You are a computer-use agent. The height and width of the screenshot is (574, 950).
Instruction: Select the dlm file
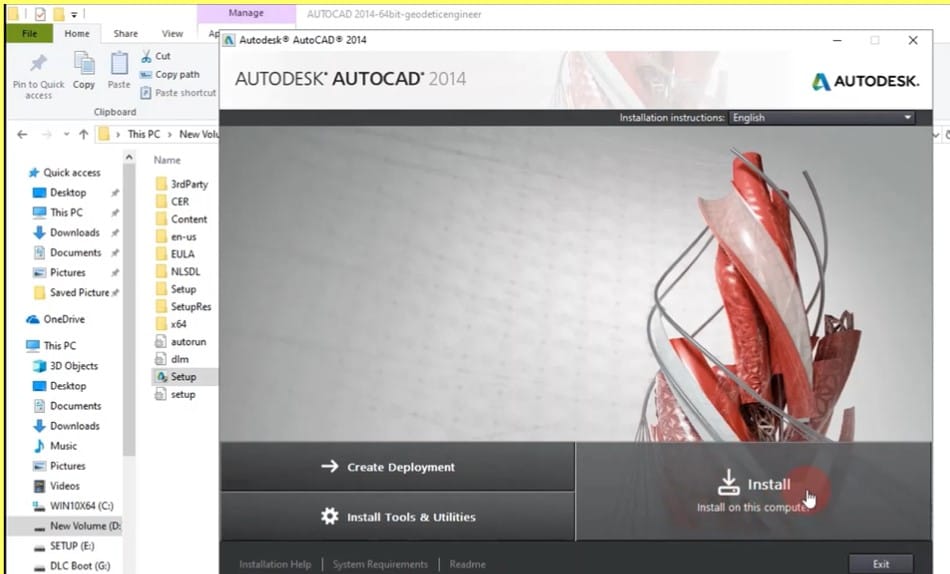click(179, 359)
